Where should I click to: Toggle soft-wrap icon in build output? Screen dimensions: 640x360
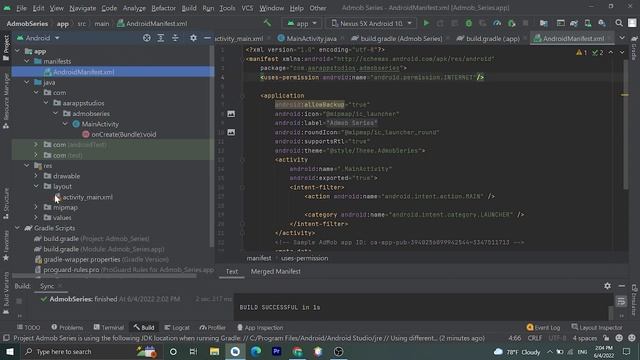coord(621,301)
